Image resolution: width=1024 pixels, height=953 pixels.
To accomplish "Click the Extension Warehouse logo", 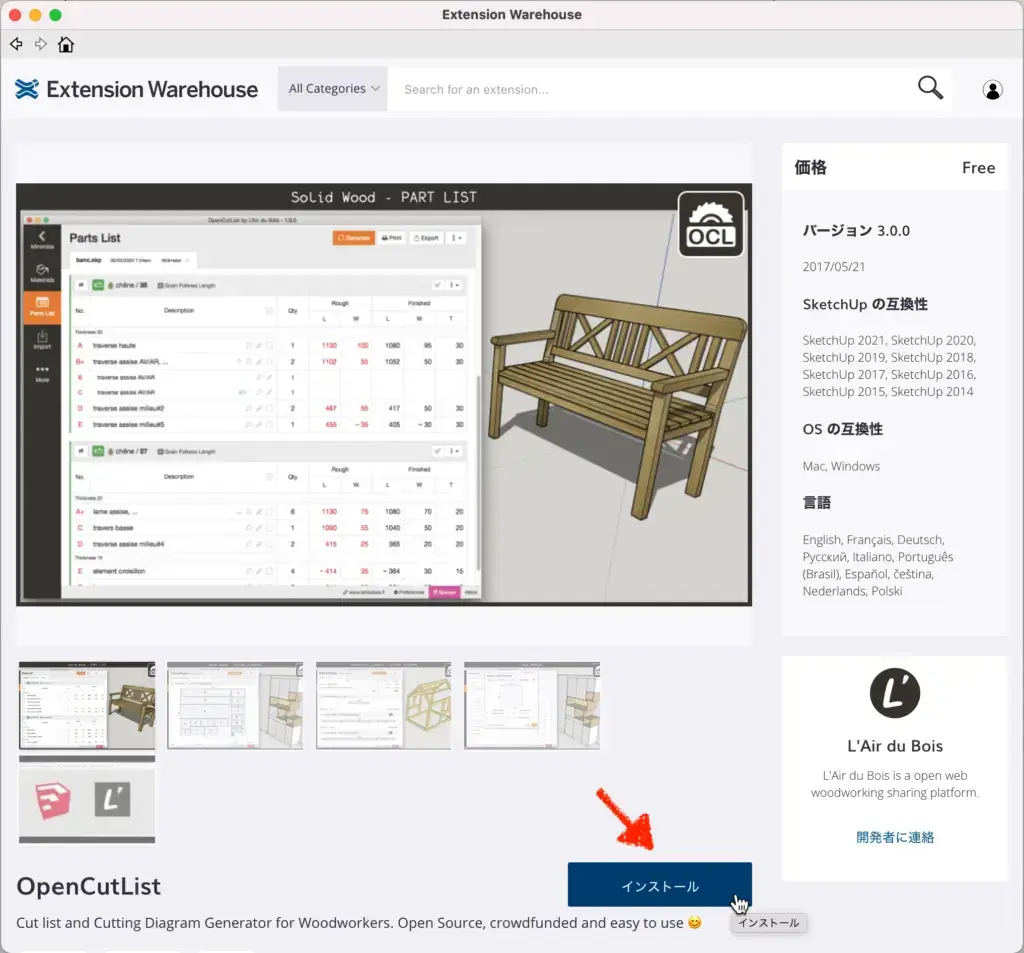I will click(x=136, y=89).
